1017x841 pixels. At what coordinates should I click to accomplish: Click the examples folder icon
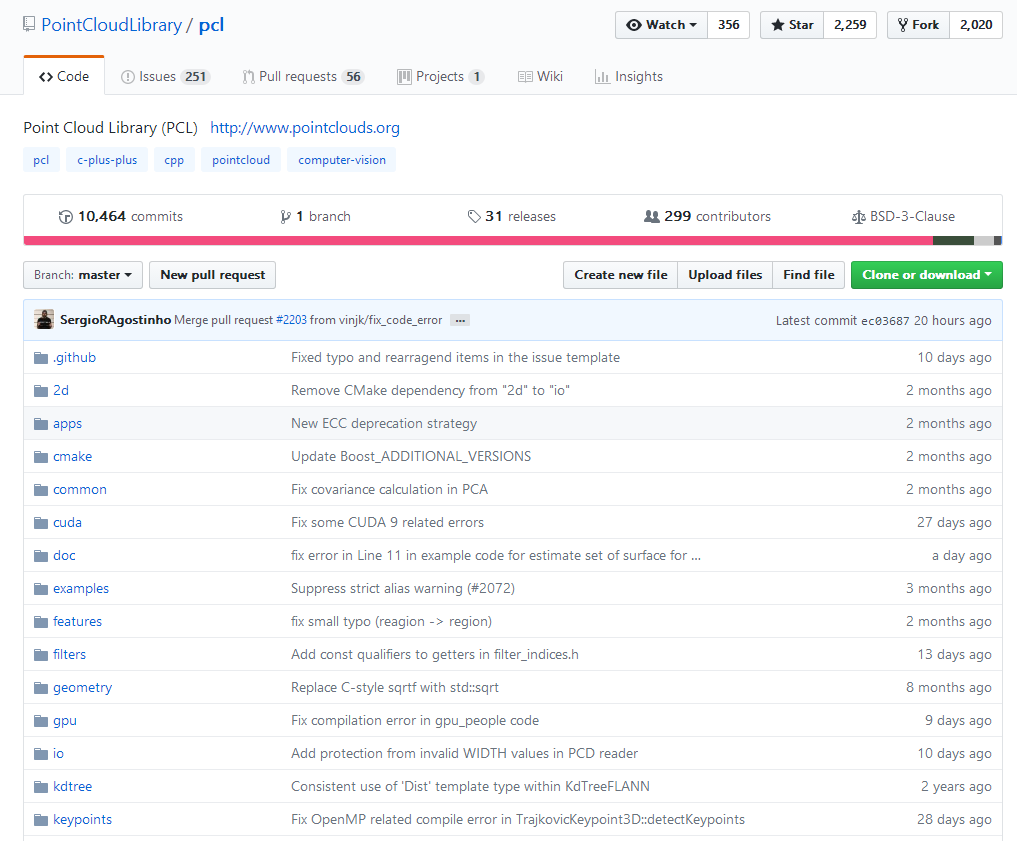tap(41, 589)
